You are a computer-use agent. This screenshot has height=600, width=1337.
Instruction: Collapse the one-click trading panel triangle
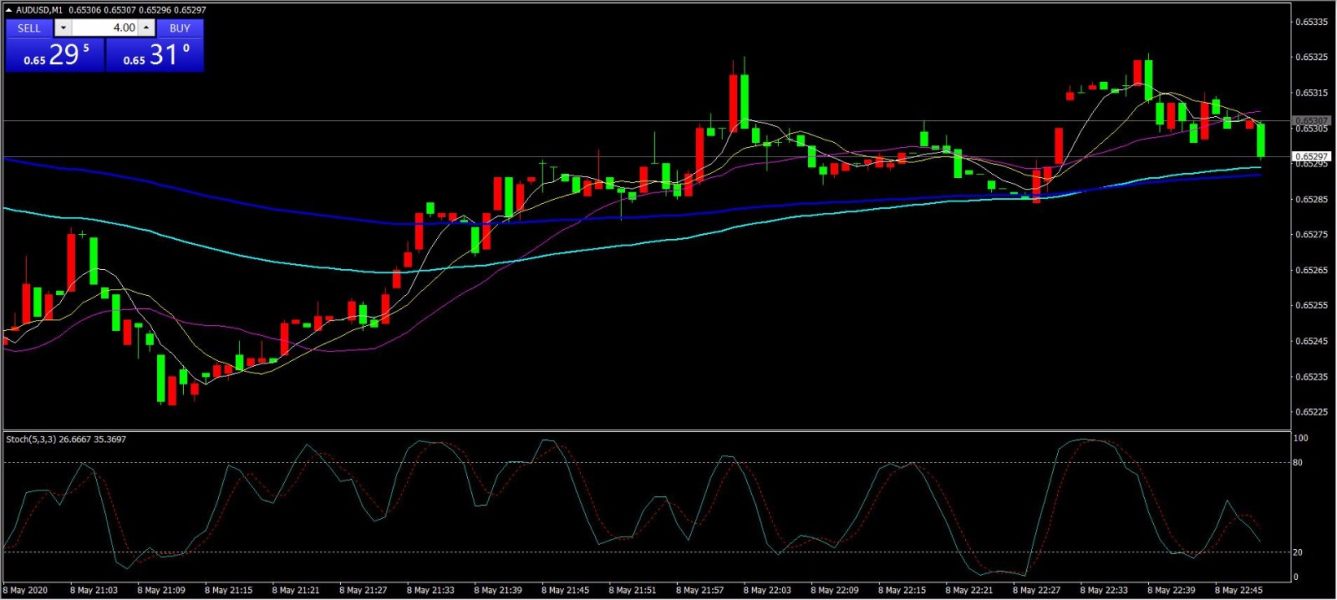(x=9, y=10)
